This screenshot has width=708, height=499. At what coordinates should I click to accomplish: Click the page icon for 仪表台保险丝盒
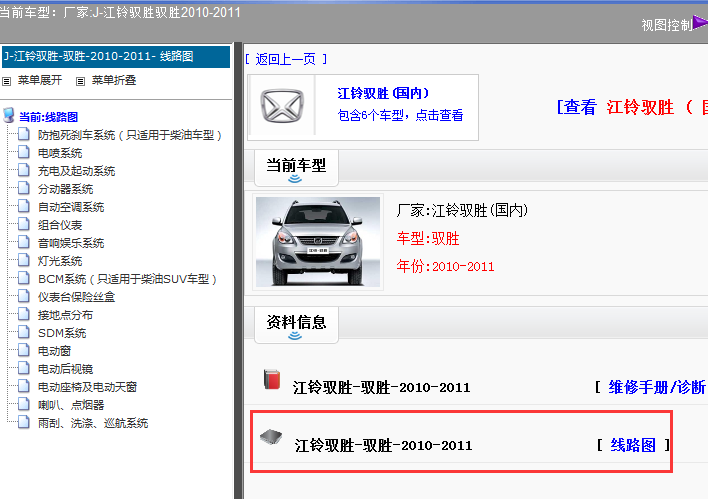(x=24, y=296)
